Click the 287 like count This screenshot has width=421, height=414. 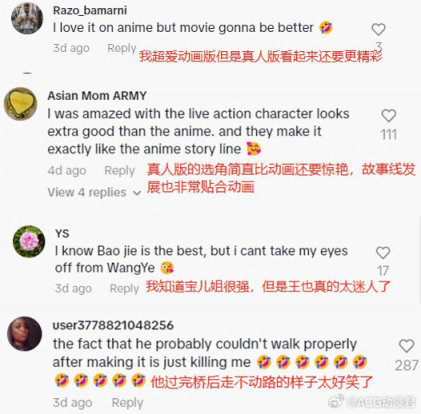coord(406,366)
